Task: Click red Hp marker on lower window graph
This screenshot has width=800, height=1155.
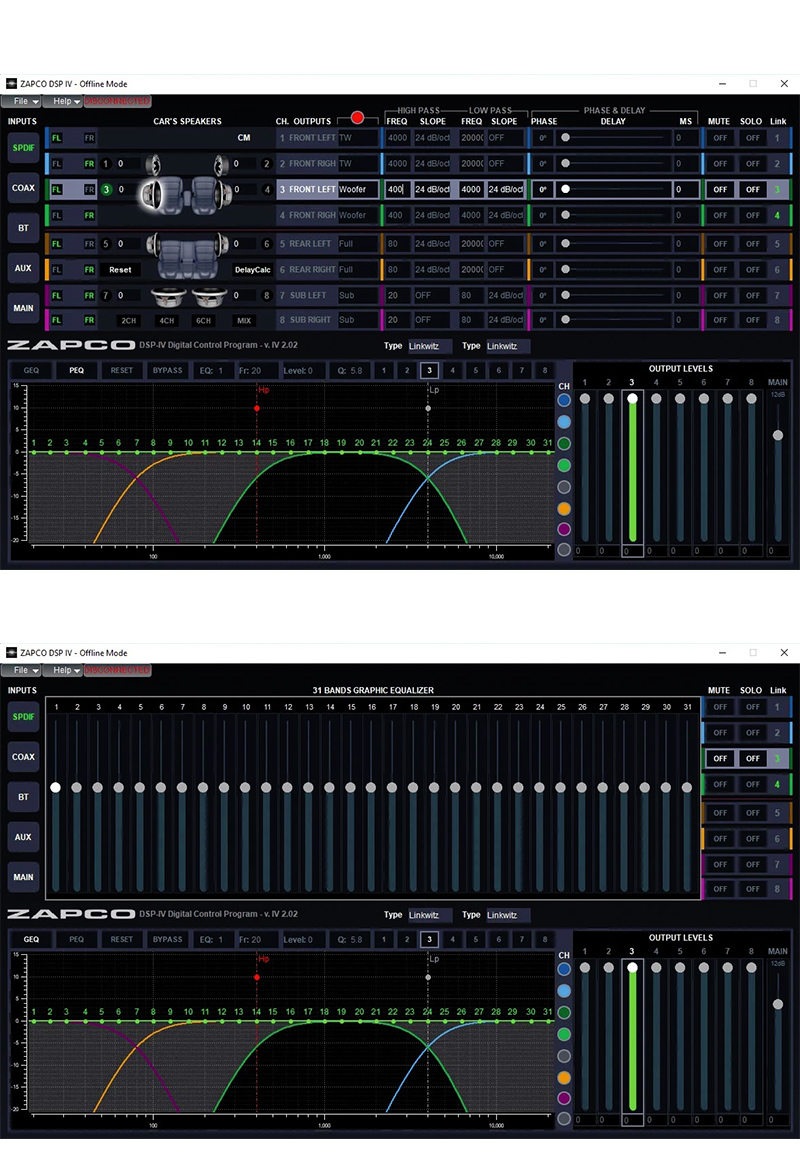Action: coord(257,977)
